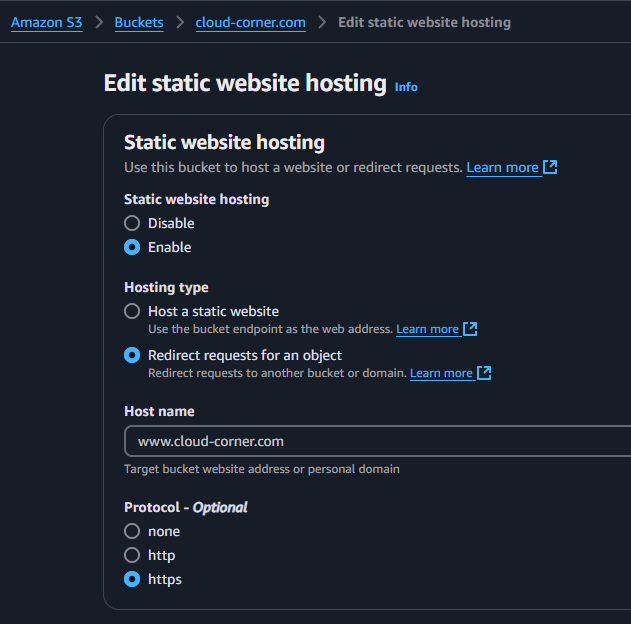
Task: Click breadcrumb chevron after Amazon S3
Action: point(99,22)
